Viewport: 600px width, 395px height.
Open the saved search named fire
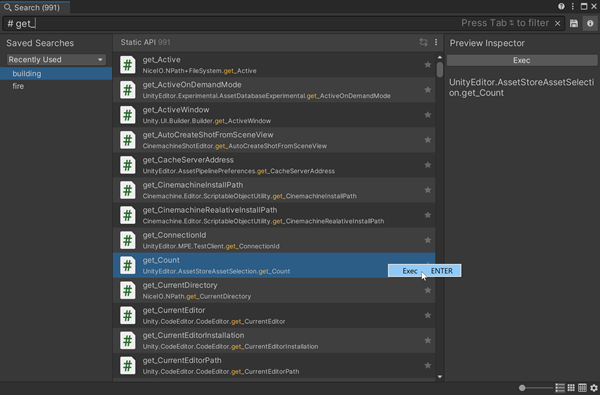coord(18,86)
